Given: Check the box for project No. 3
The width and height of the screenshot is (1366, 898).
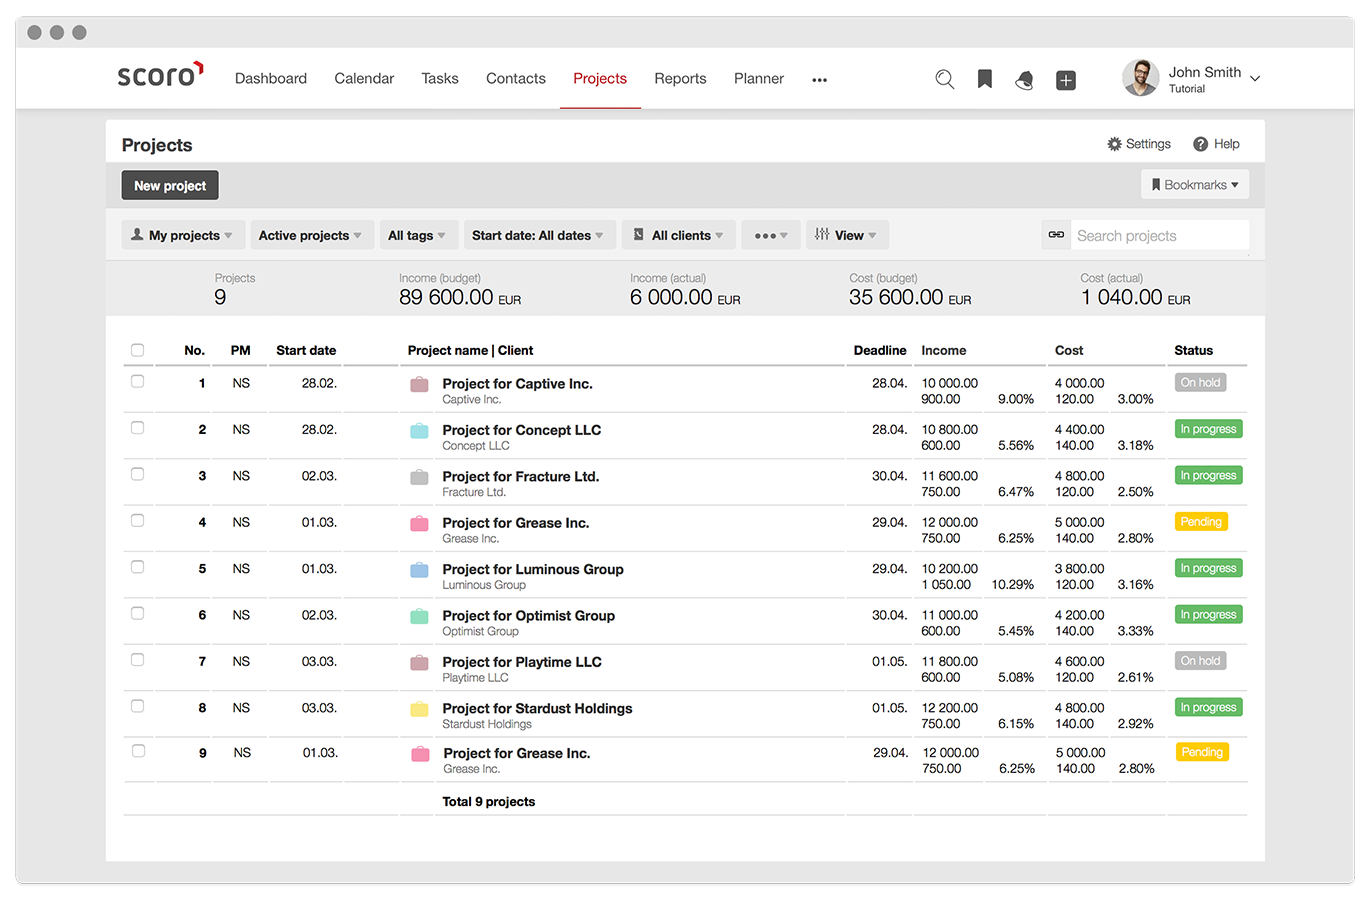Looking at the screenshot, I should coord(137,474).
